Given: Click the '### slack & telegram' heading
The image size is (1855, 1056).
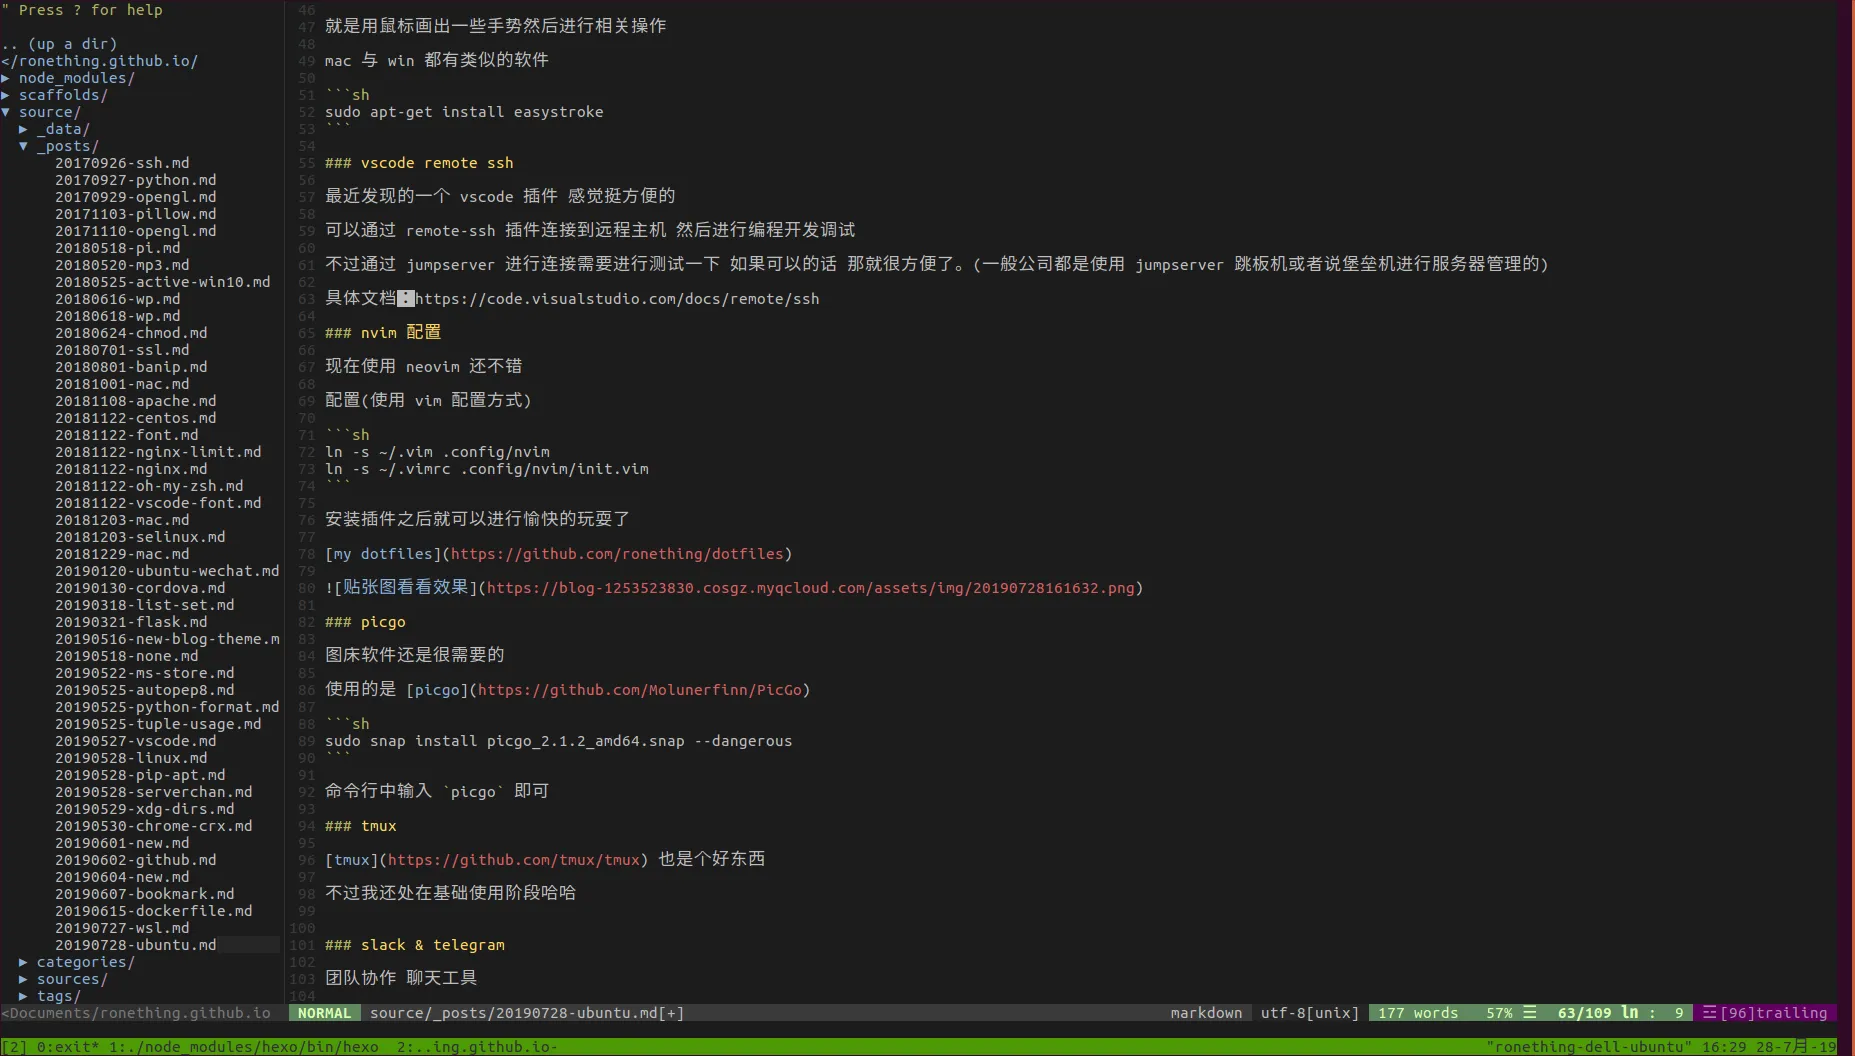Looking at the screenshot, I should (415, 945).
